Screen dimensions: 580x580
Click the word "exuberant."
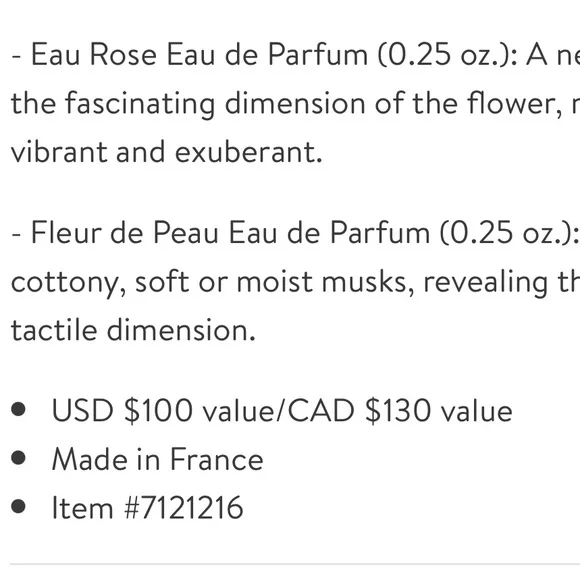(x=249, y=152)
